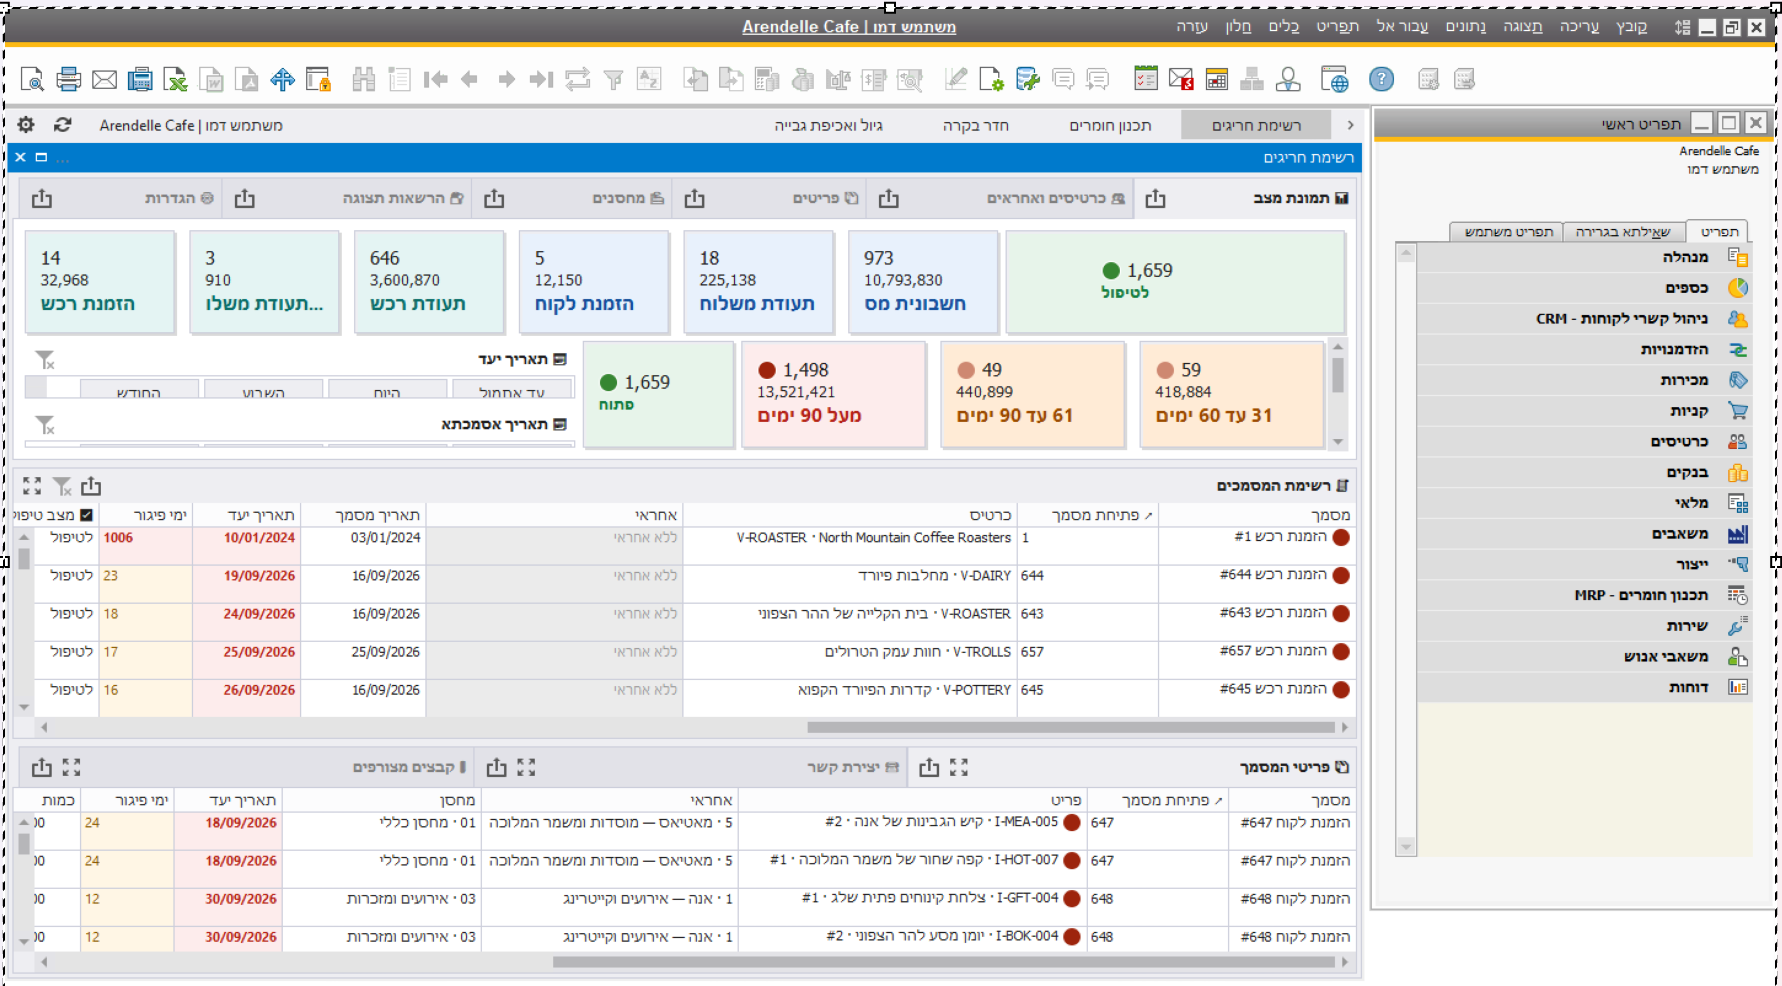Expand the תכנון חומרים - MRP module

point(1584,595)
